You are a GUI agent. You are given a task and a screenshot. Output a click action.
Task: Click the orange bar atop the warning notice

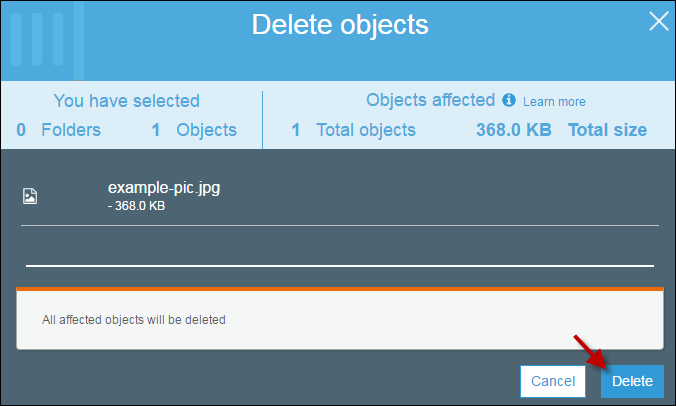tap(340, 289)
